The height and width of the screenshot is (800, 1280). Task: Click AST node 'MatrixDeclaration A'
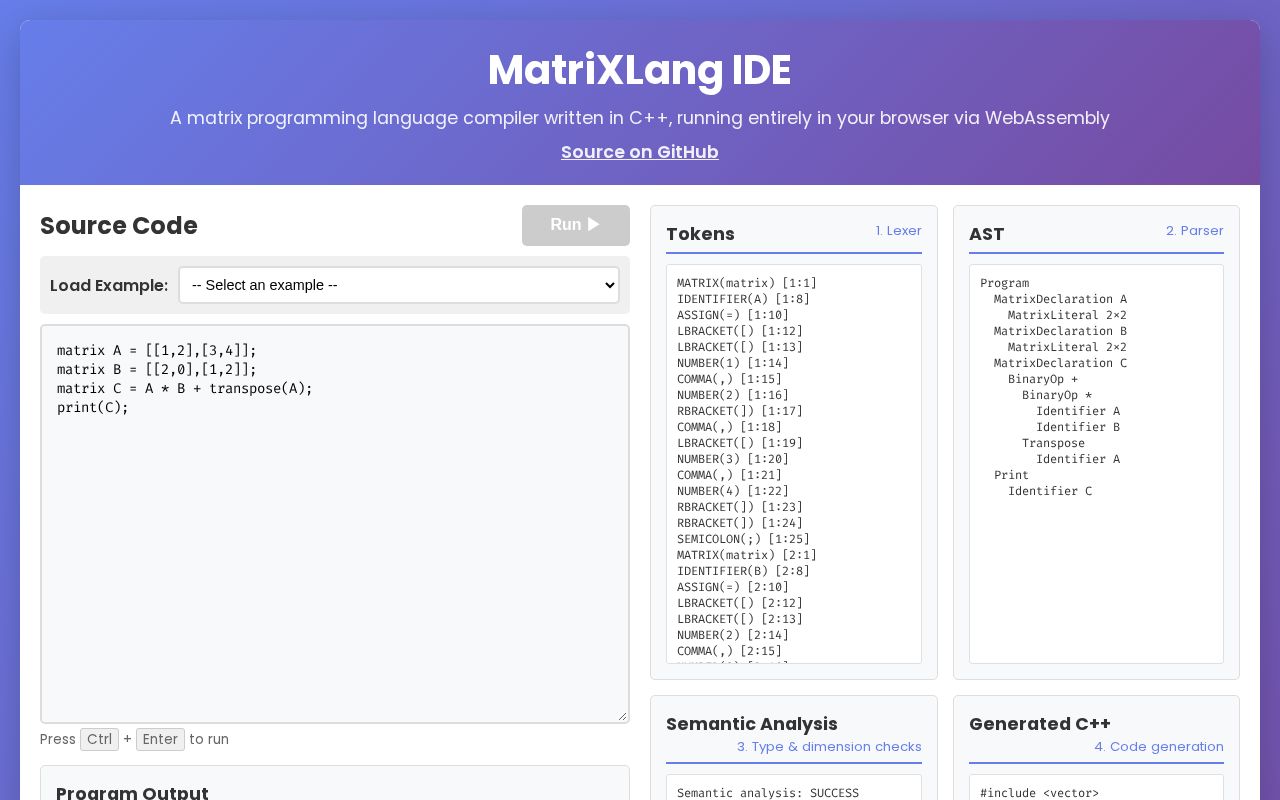click(1060, 299)
